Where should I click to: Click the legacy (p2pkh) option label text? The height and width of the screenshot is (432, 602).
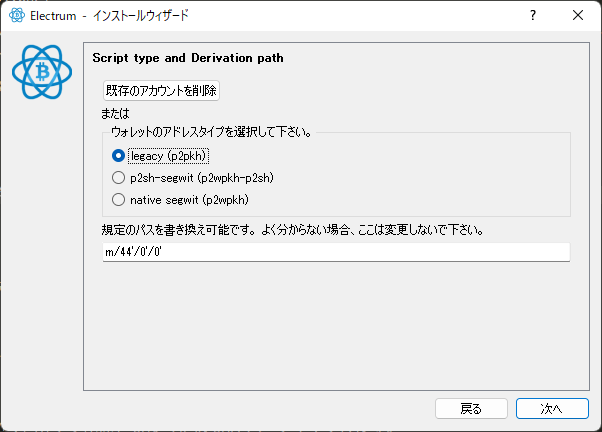tap(168, 156)
